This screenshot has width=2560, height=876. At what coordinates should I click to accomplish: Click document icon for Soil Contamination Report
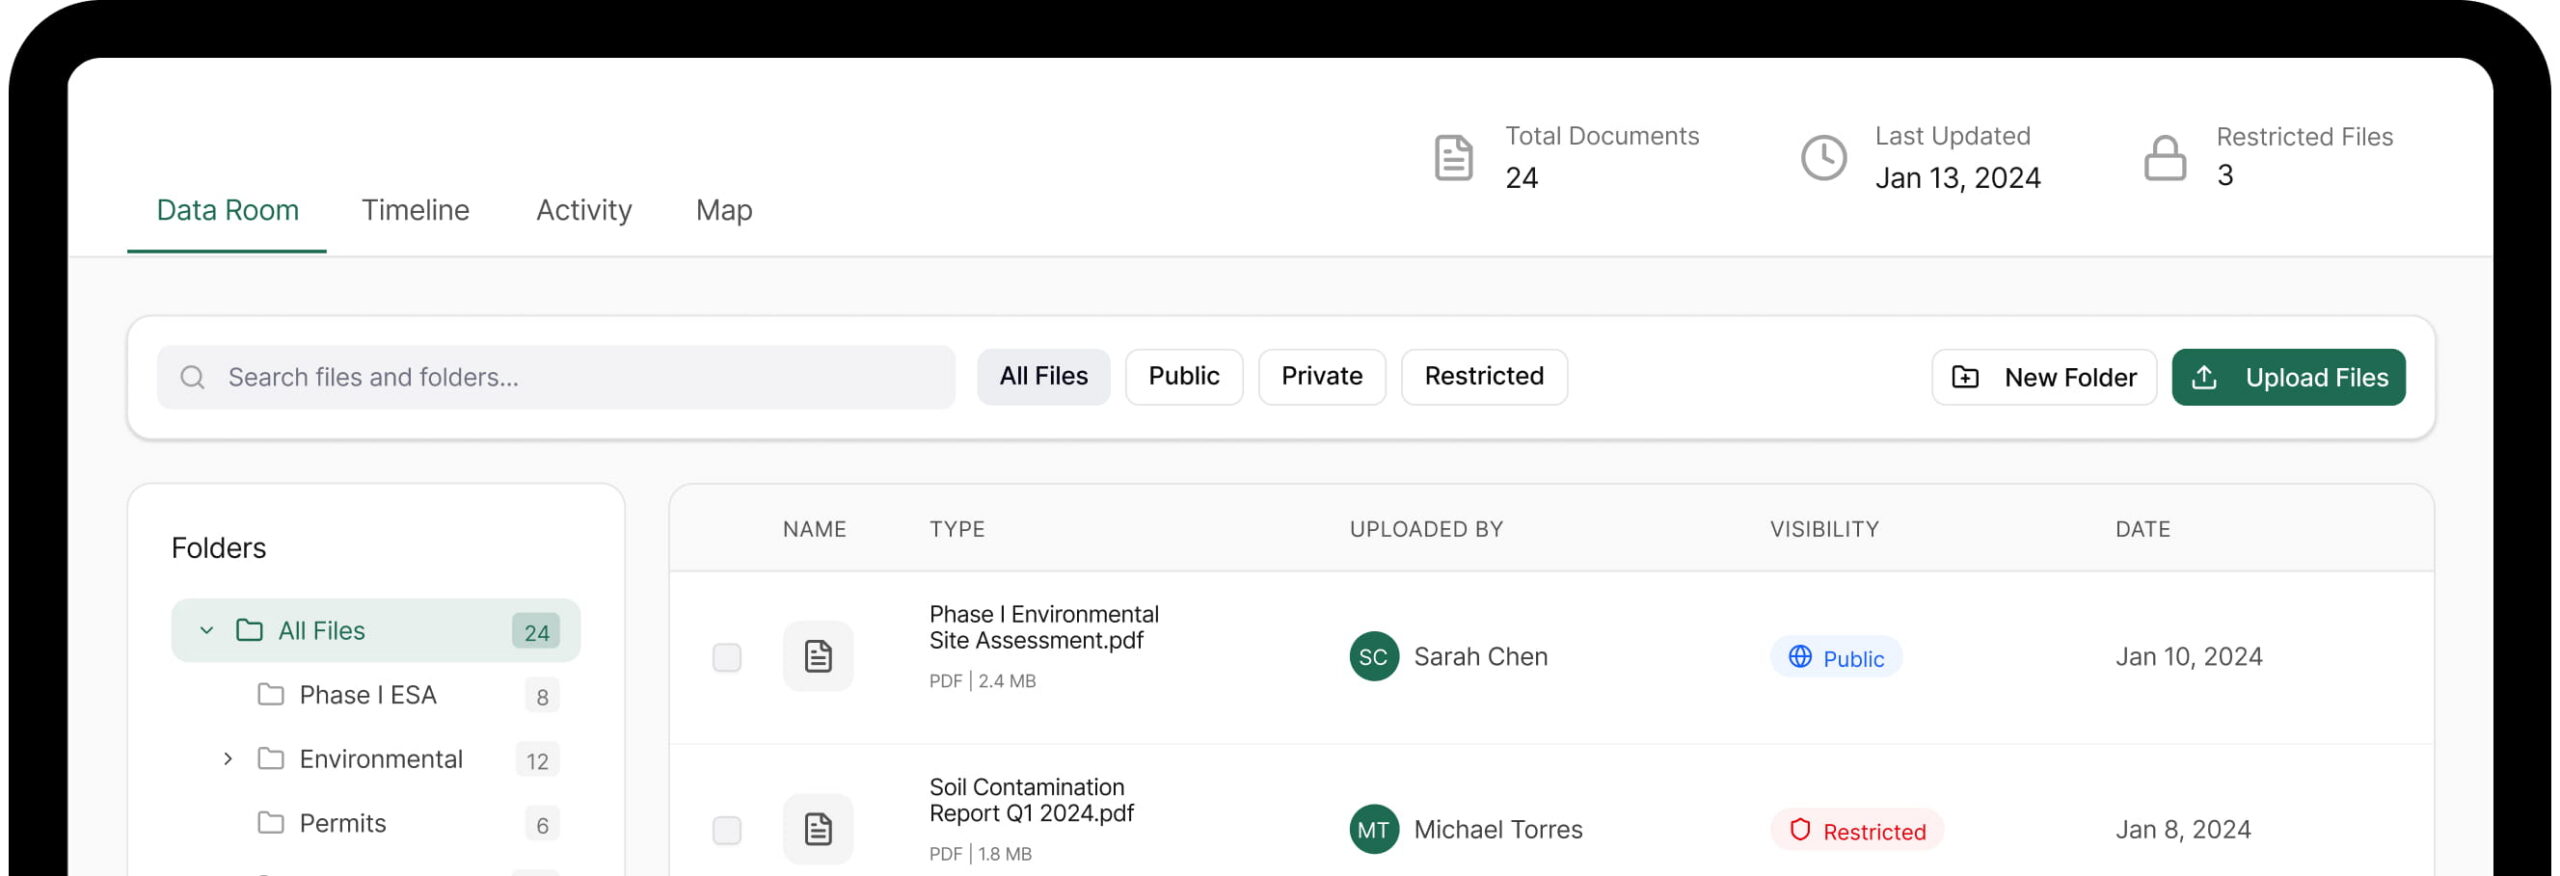[x=817, y=829]
